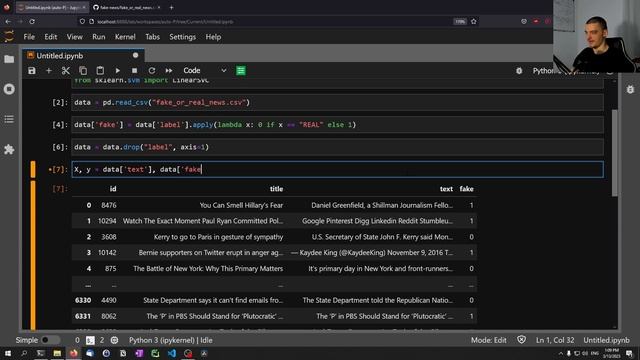Click into the active cell editing X, y

338,169
